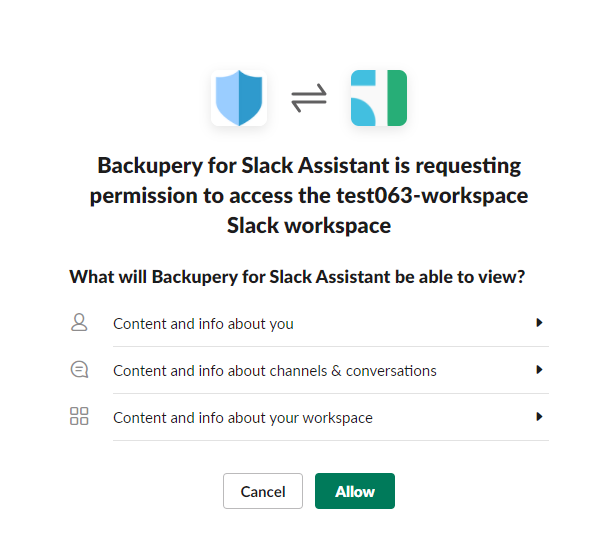Image resolution: width=612 pixels, height=552 pixels.
Task: Cancel the permission request
Action: [x=263, y=491]
